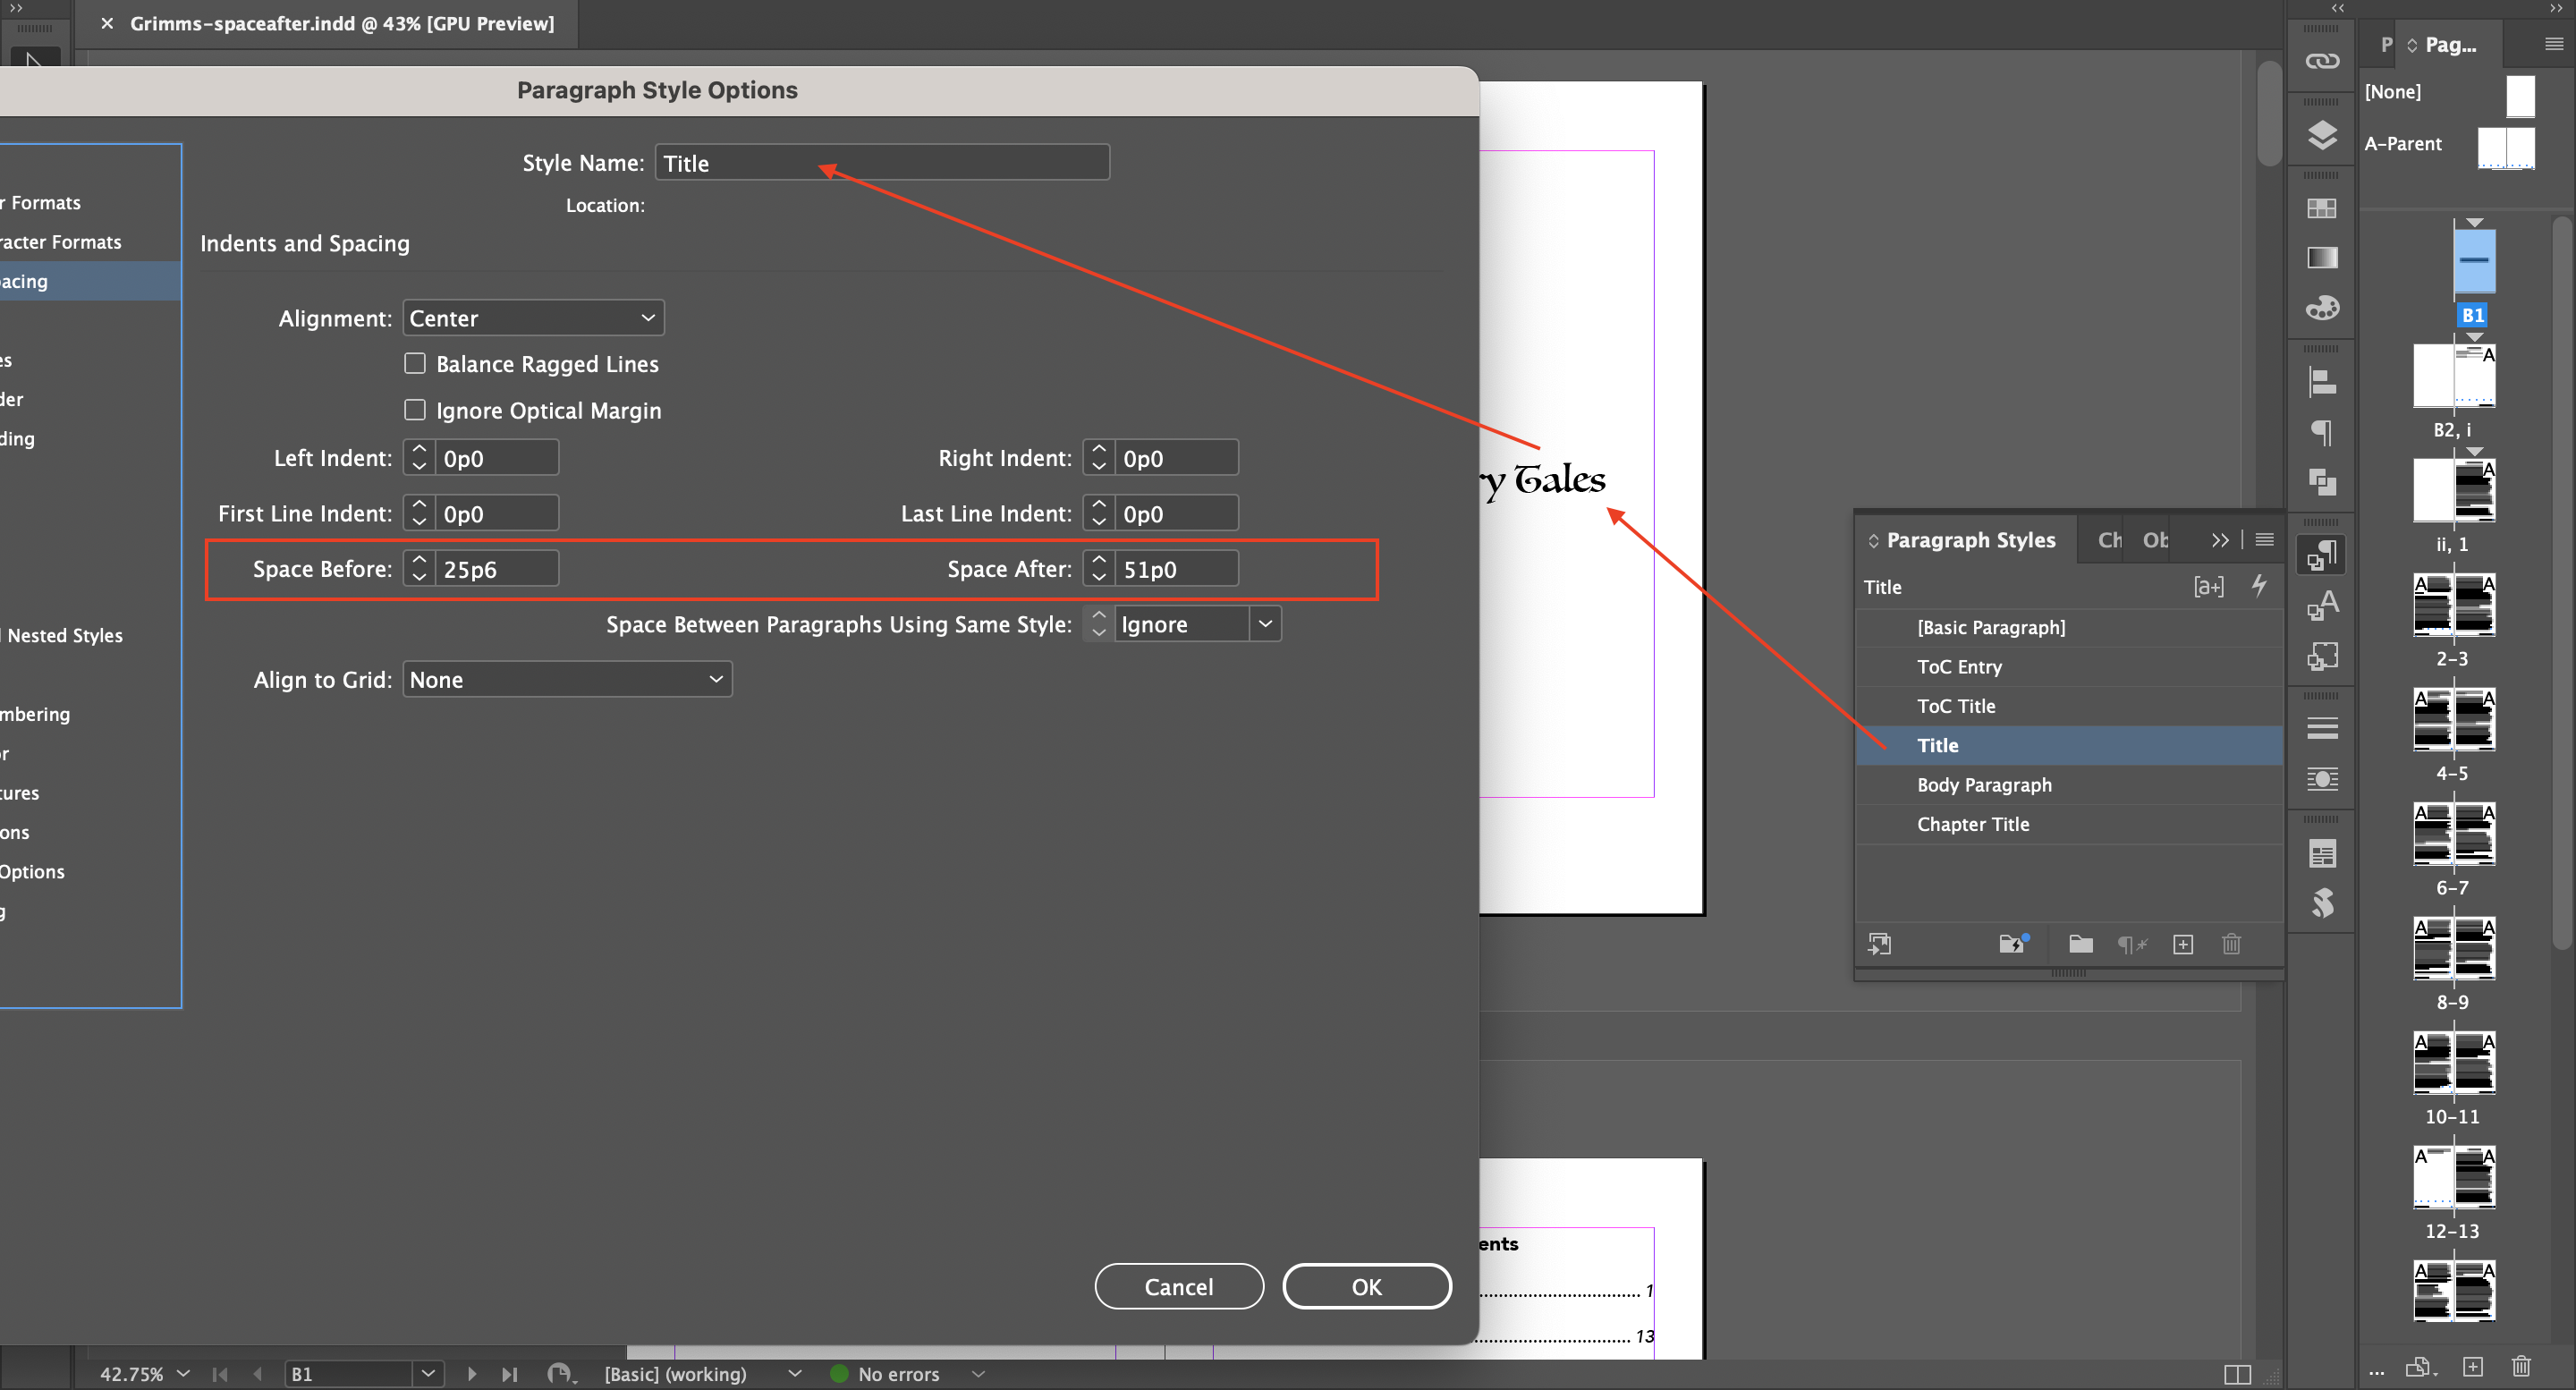Viewport: 2576px width, 1390px height.
Task: Enable Balance Ragged Lines
Action: pos(415,363)
